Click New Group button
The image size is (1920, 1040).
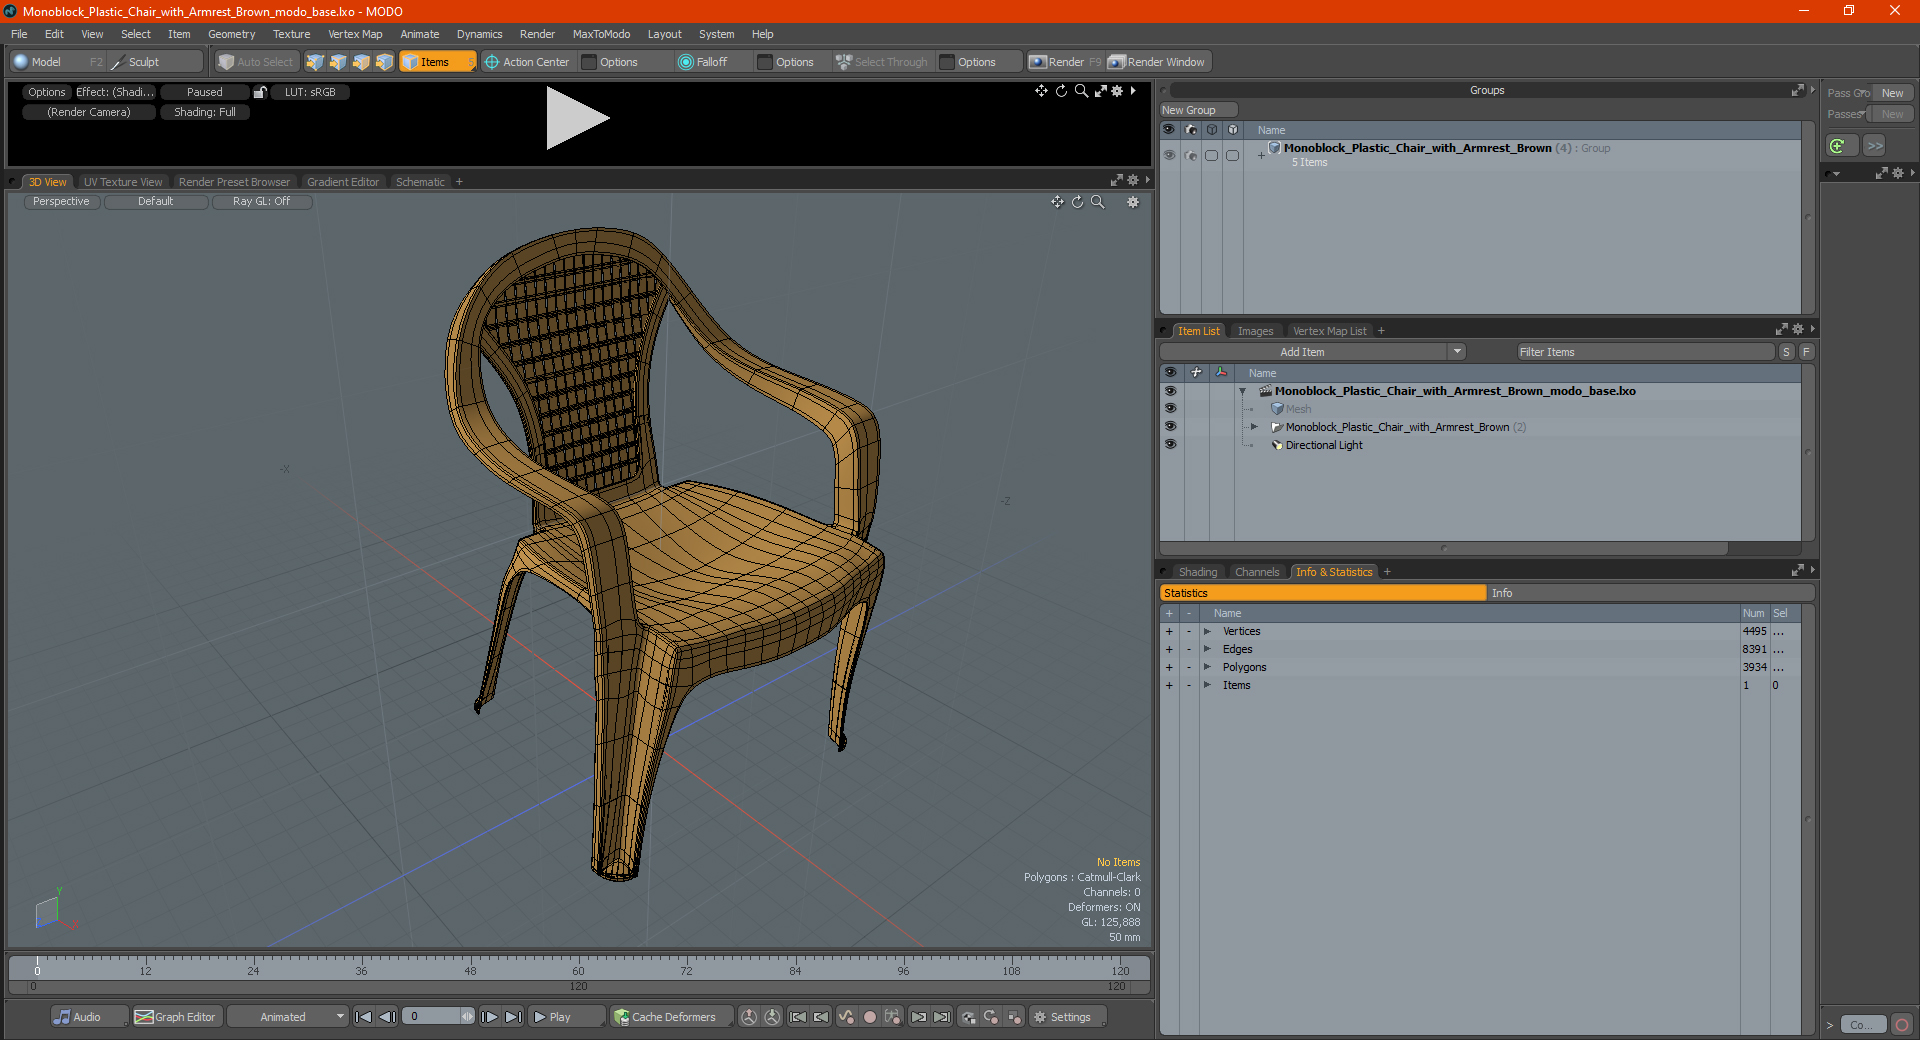coord(1198,110)
